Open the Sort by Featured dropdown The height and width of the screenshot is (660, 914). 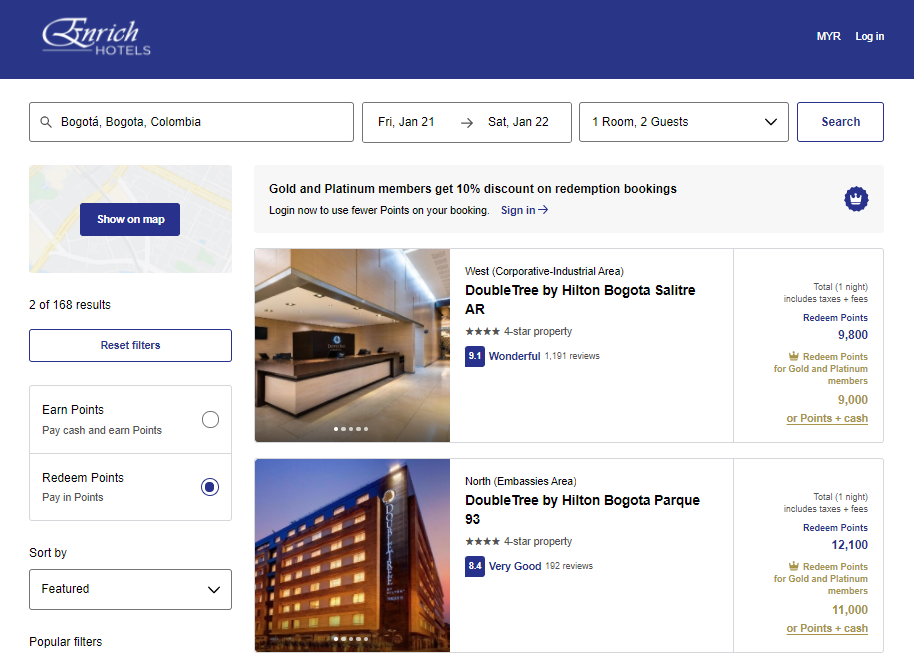130,589
